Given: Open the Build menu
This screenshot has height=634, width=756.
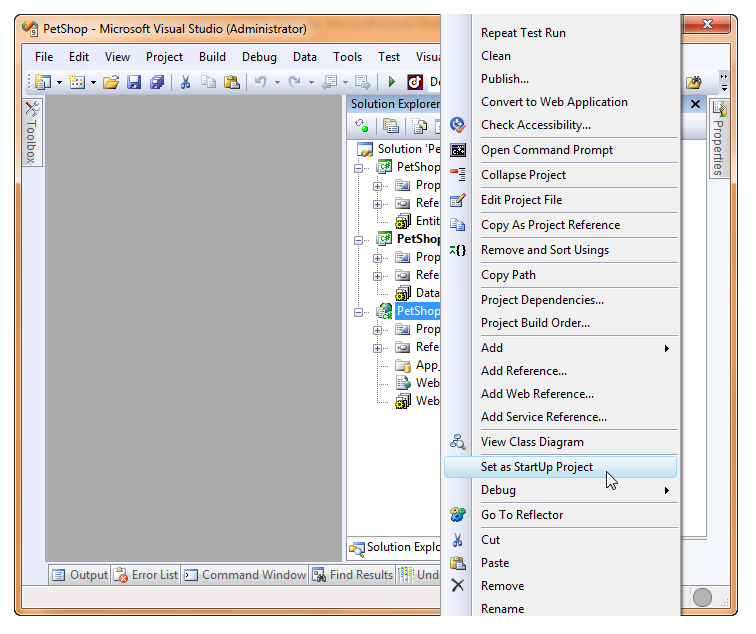Looking at the screenshot, I should (x=212, y=57).
